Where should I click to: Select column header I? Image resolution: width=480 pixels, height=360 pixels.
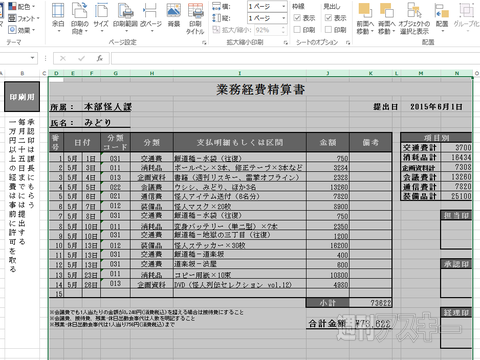pos(240,73)
